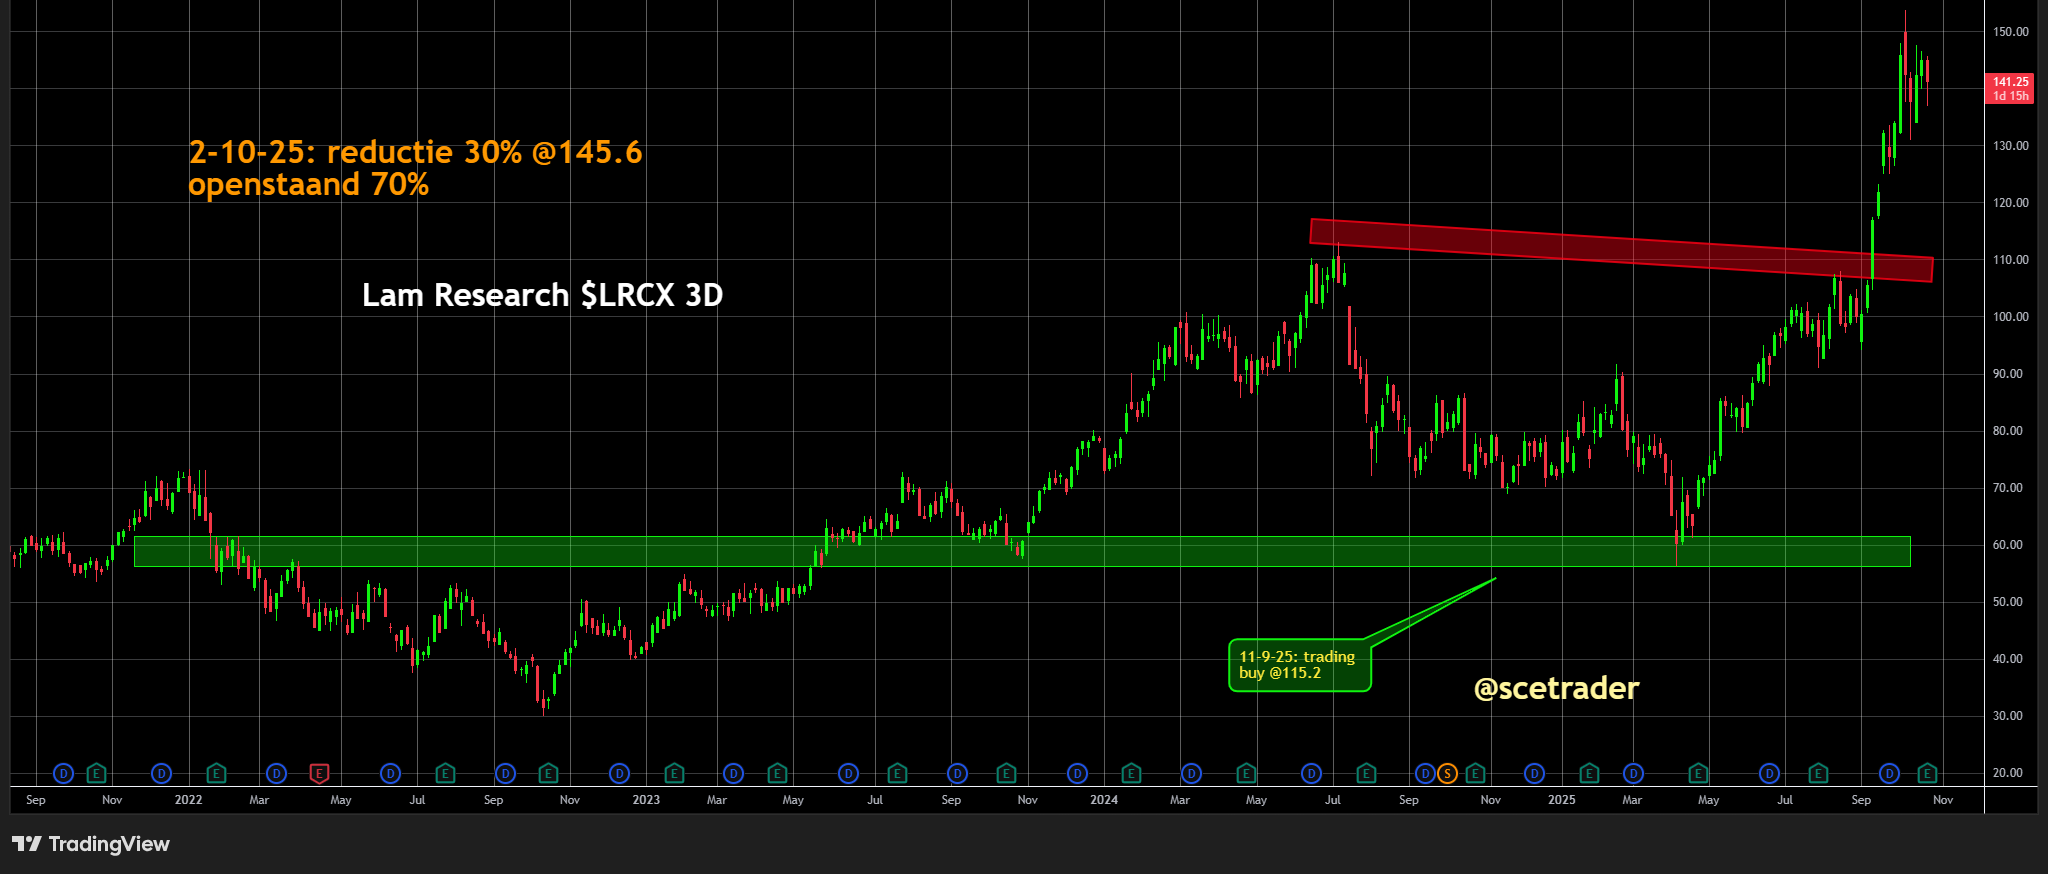Click the 2024 label on time axis
The height and width of the screenshot is (874, 2048).
coord(1104,800)
